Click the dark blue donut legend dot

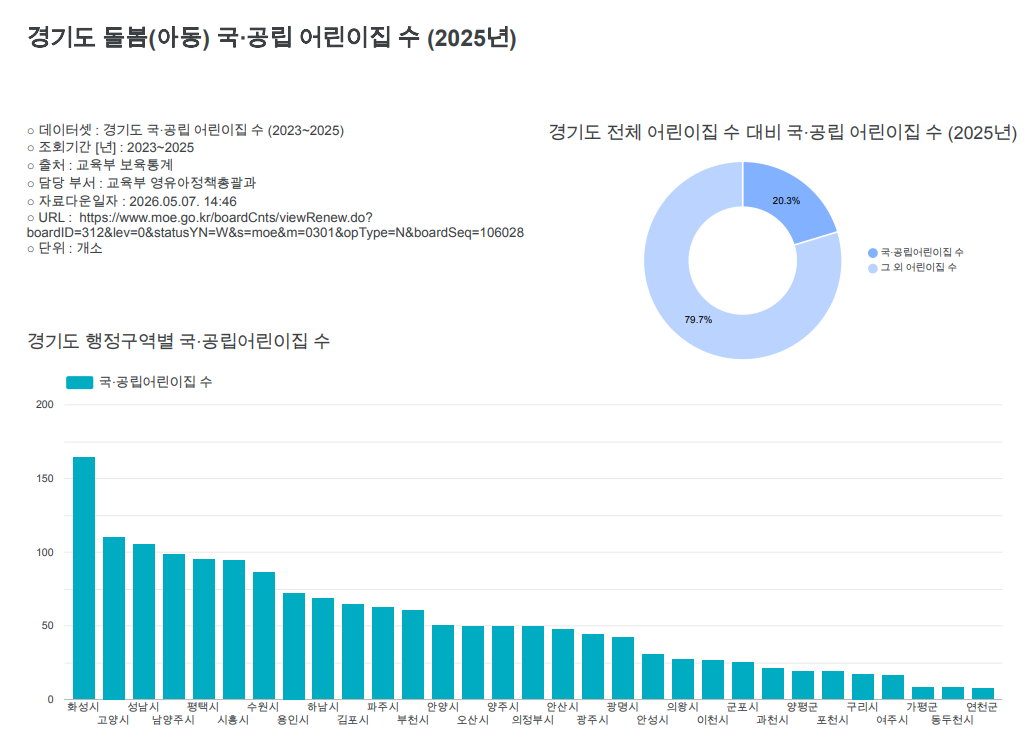tap(872, 252)
